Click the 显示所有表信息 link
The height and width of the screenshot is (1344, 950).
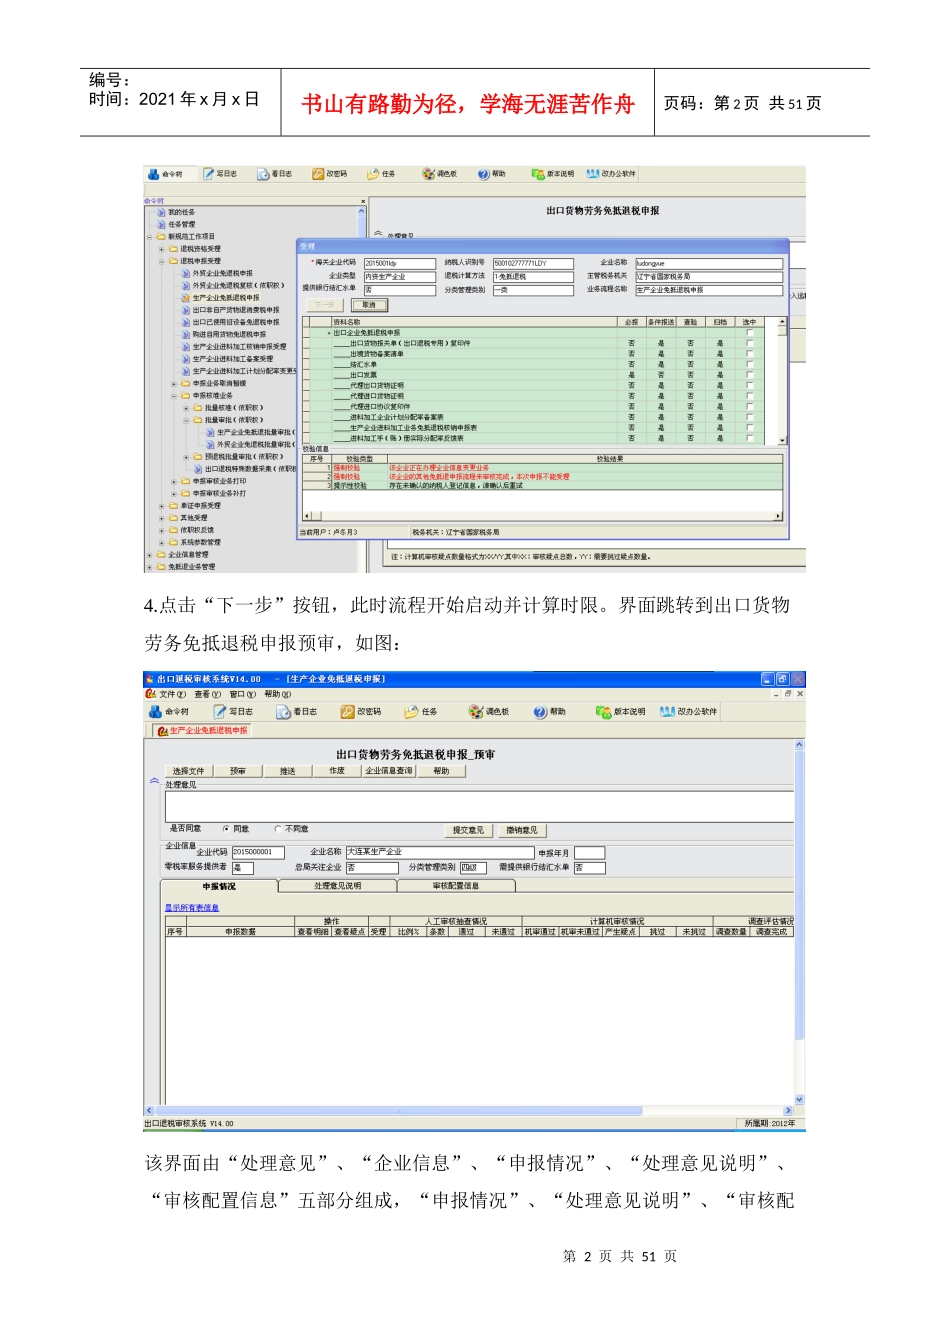click(x=192, y=908)
